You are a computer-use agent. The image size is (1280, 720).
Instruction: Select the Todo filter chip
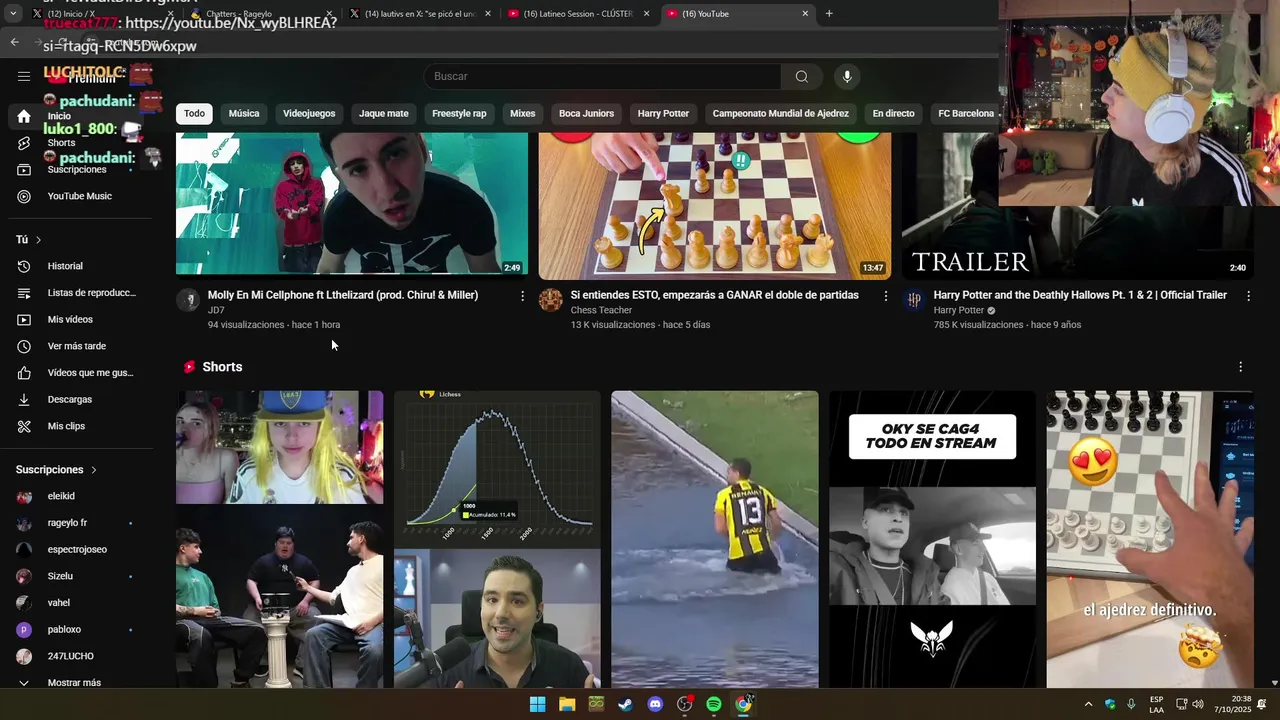click(194, 114)
